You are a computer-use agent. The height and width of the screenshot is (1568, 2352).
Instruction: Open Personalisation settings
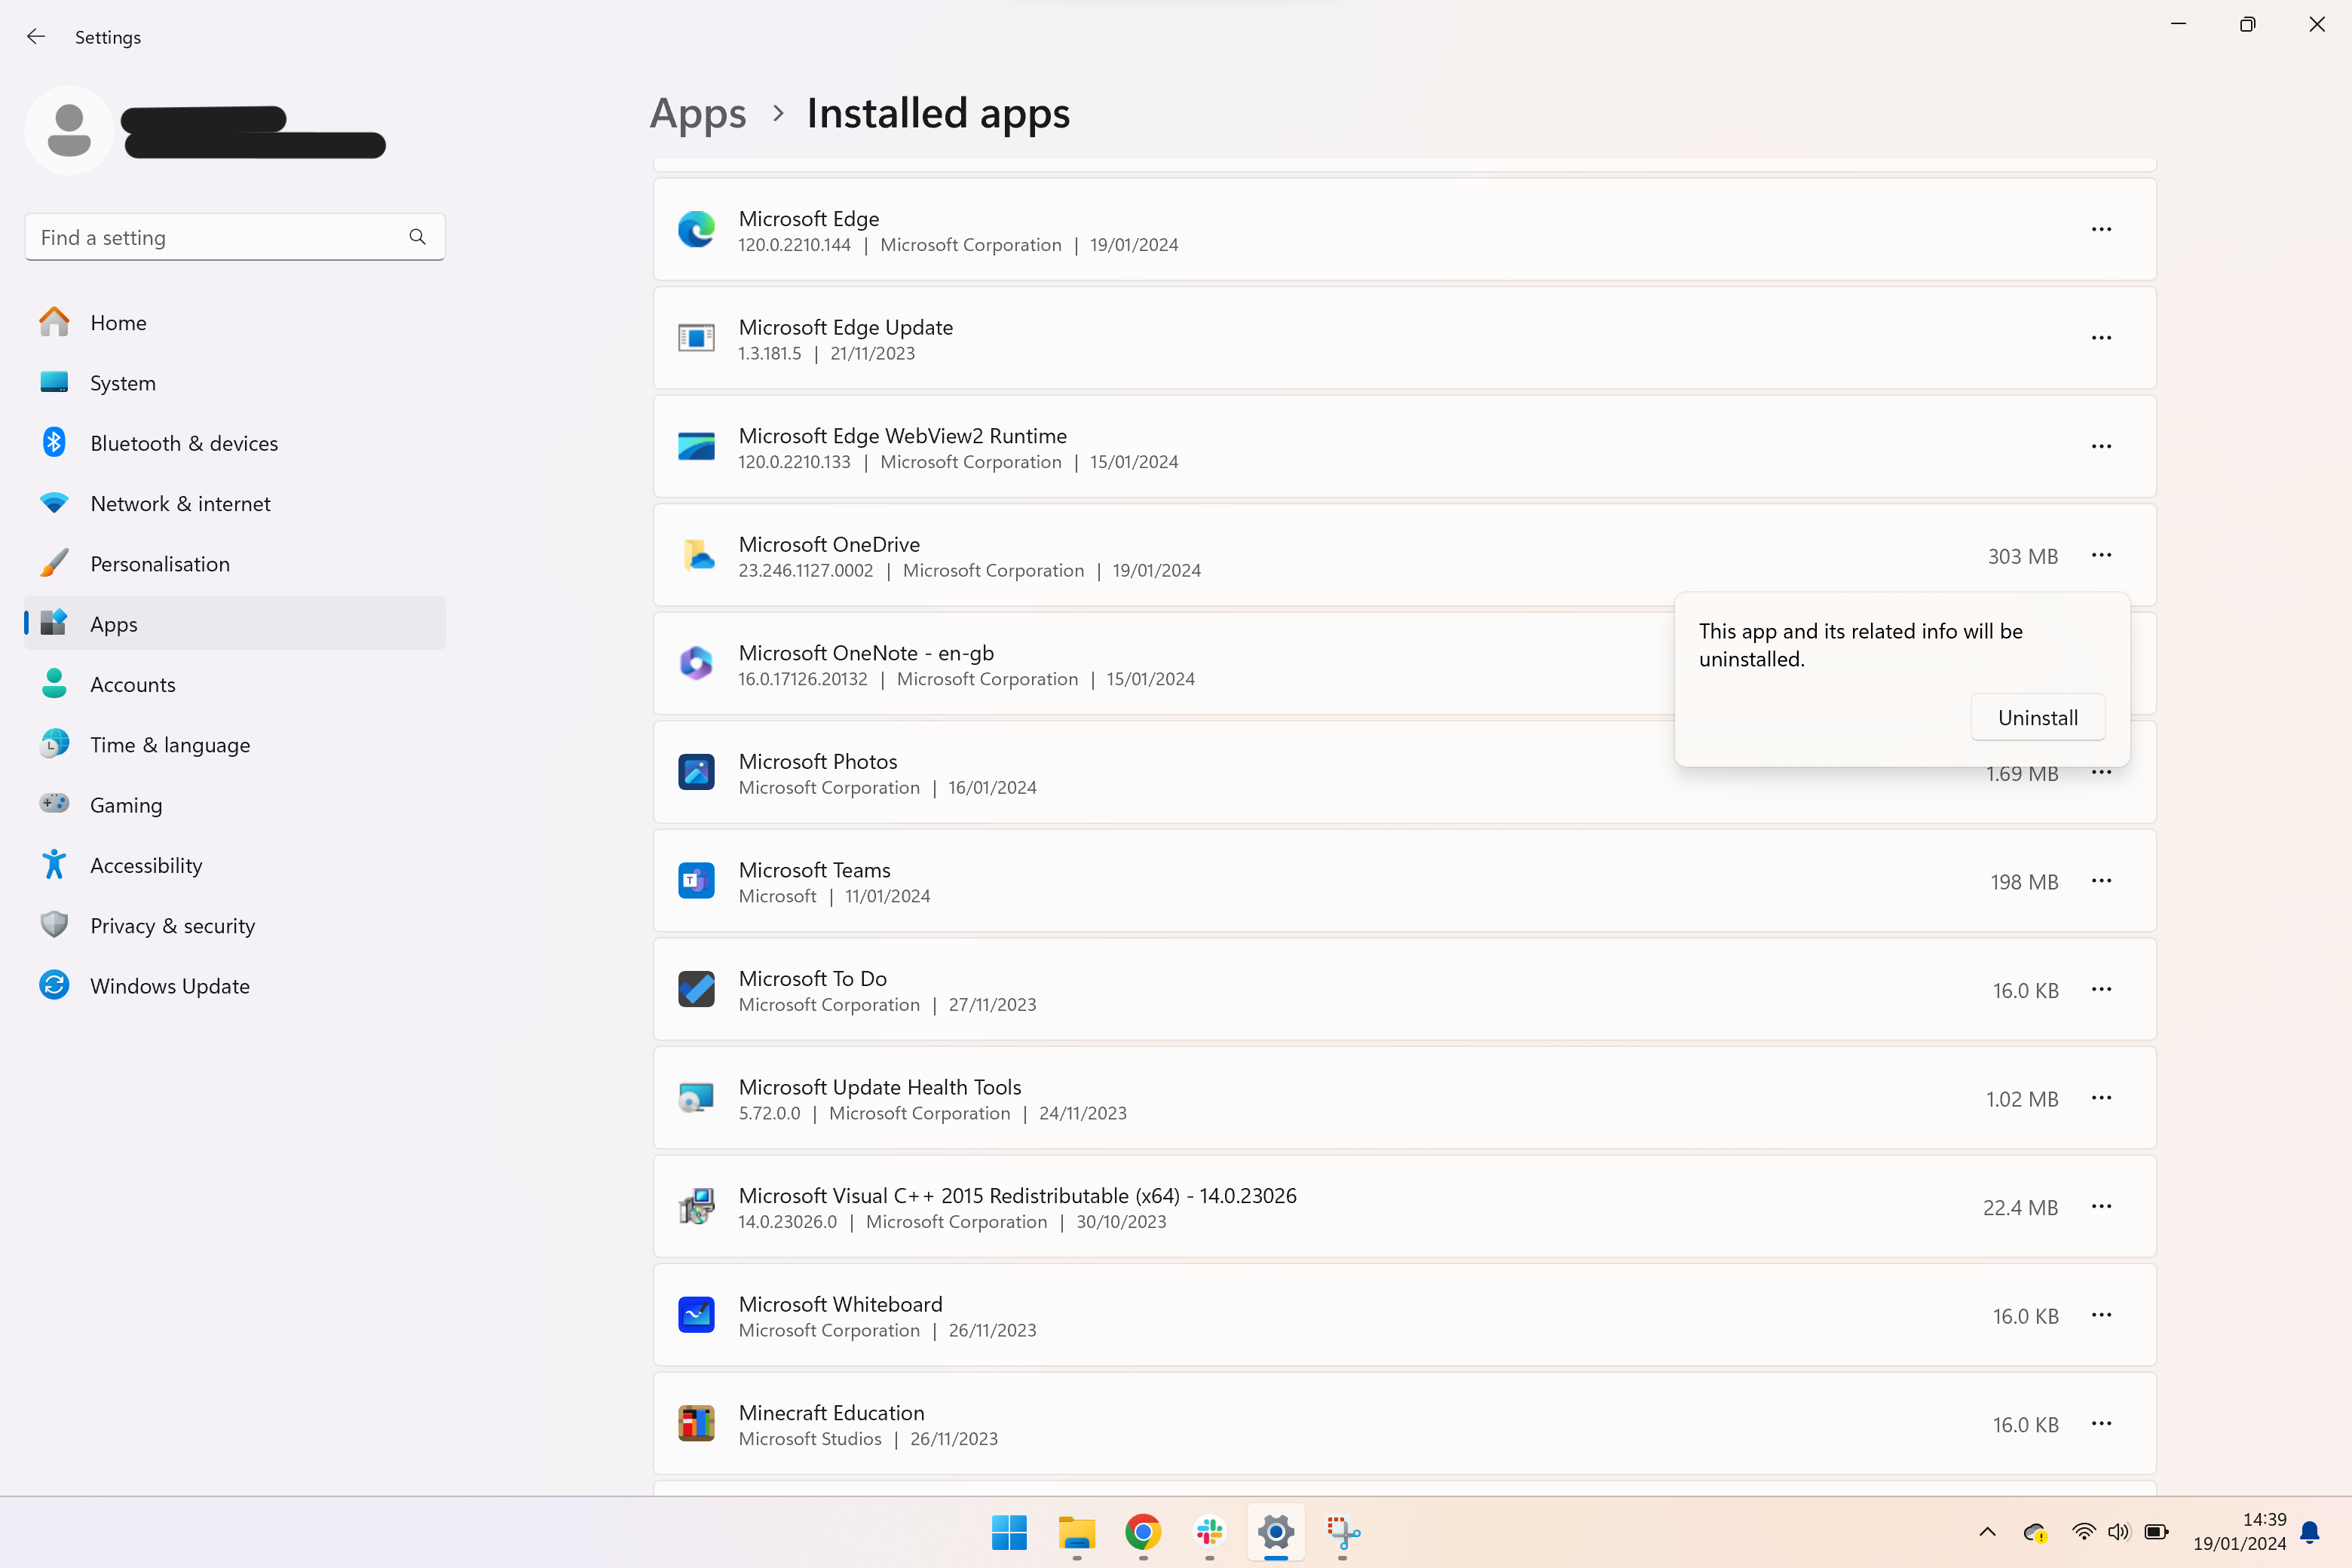(x=235, y=564)
